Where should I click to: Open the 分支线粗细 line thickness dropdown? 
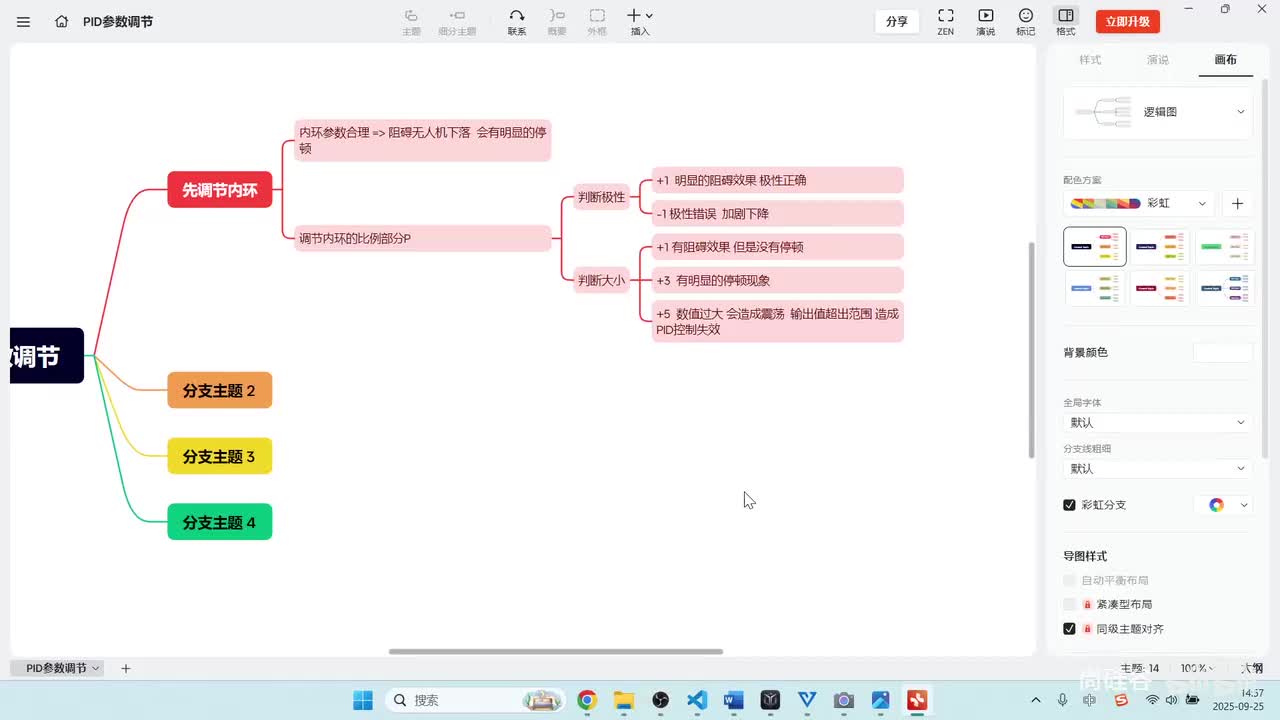1158,468
